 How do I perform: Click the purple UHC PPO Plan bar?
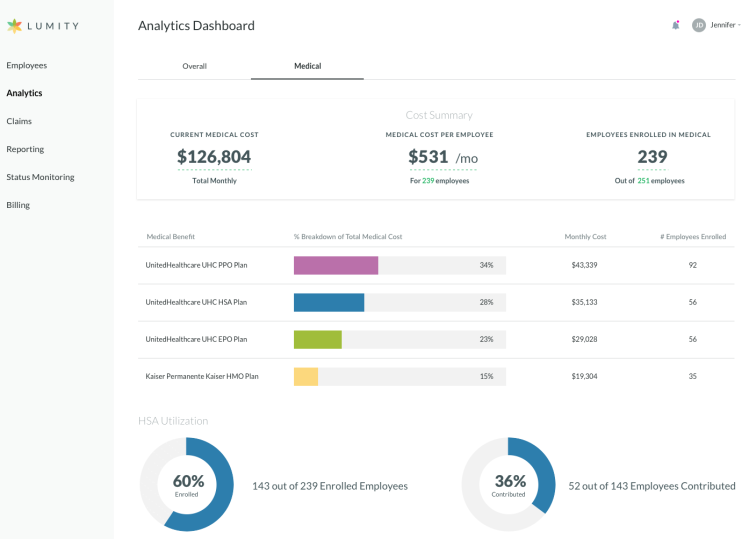[336, 265]
